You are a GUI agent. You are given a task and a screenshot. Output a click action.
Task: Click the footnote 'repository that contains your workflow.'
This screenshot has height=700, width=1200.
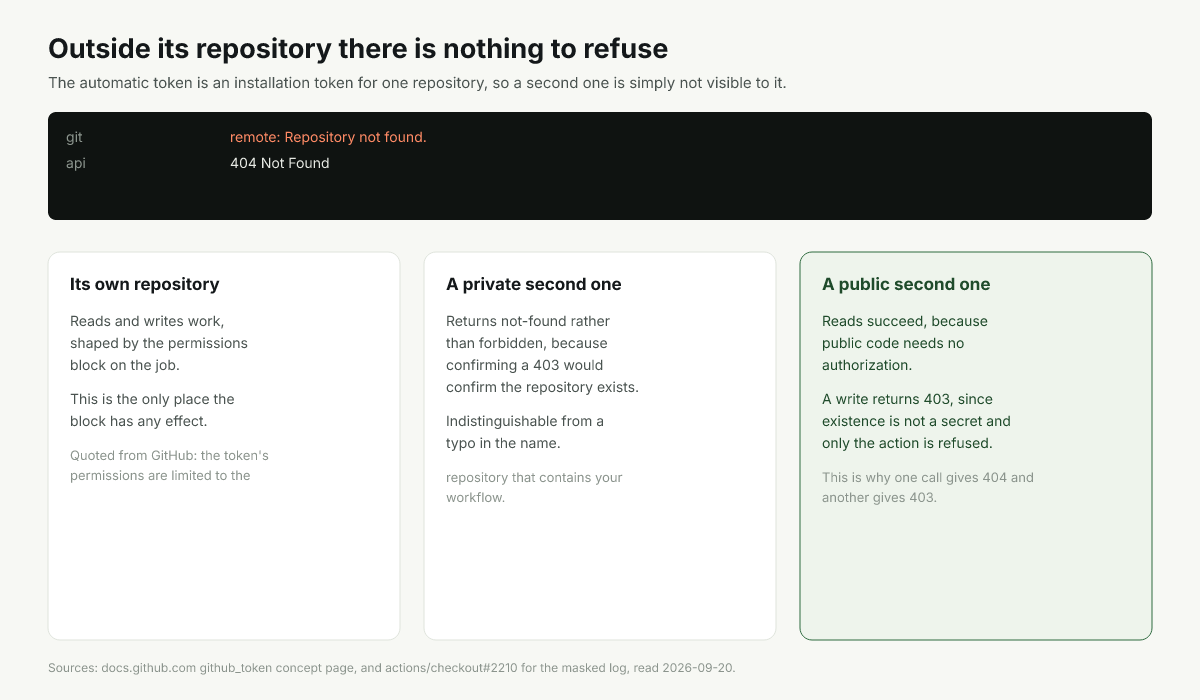(534, 487)
